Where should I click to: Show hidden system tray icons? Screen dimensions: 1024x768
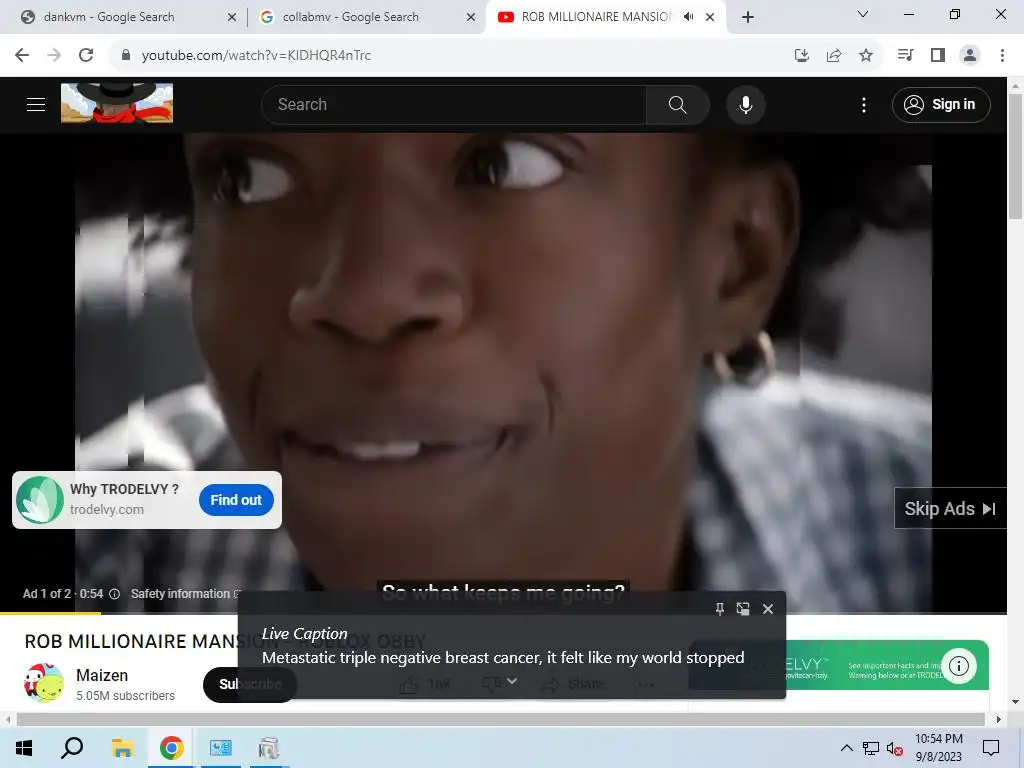pyautogui.click(x=846, y=748)
